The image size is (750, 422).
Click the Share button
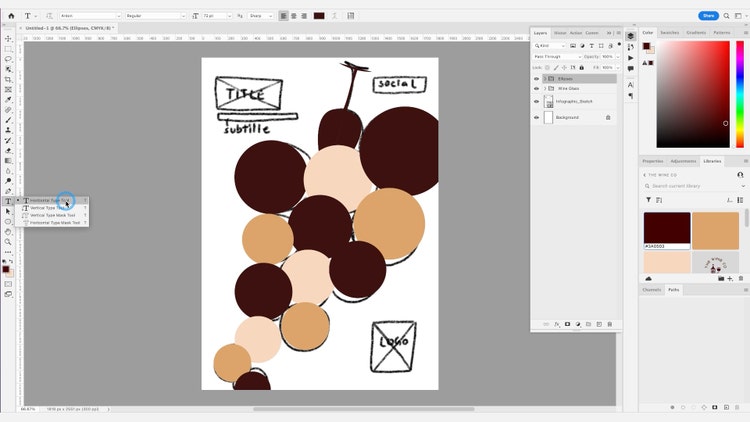[x=708, y=16]
